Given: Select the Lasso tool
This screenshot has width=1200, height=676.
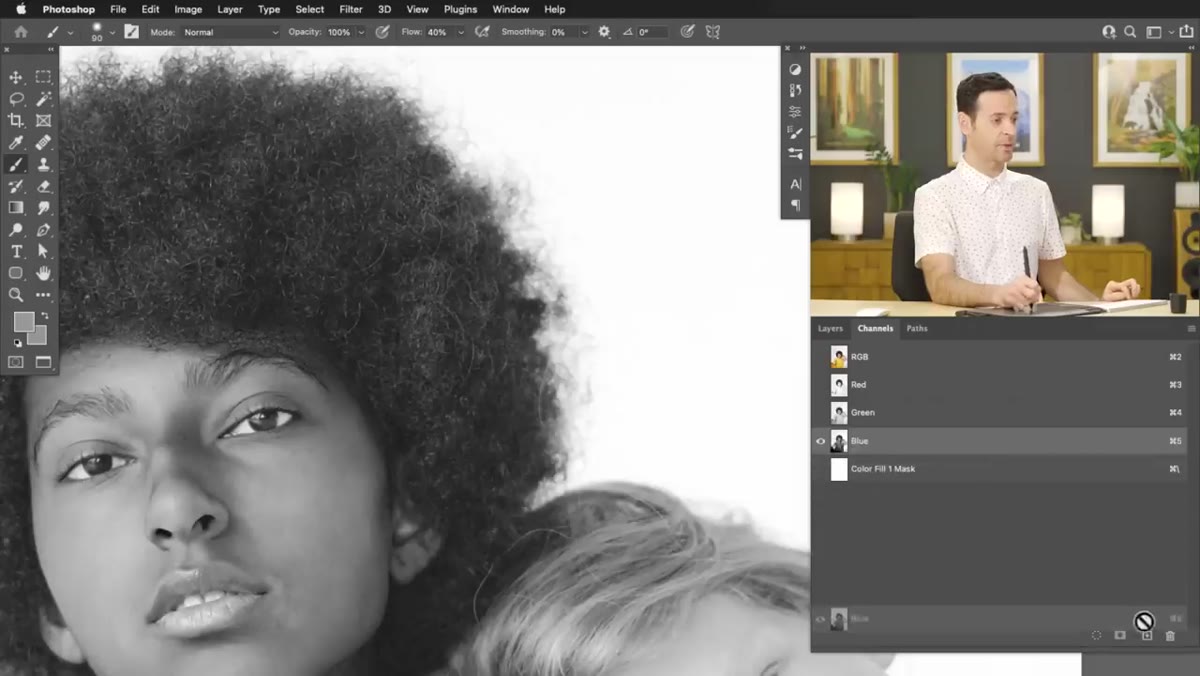Looking at the screenshot, I should click(16, 99).
